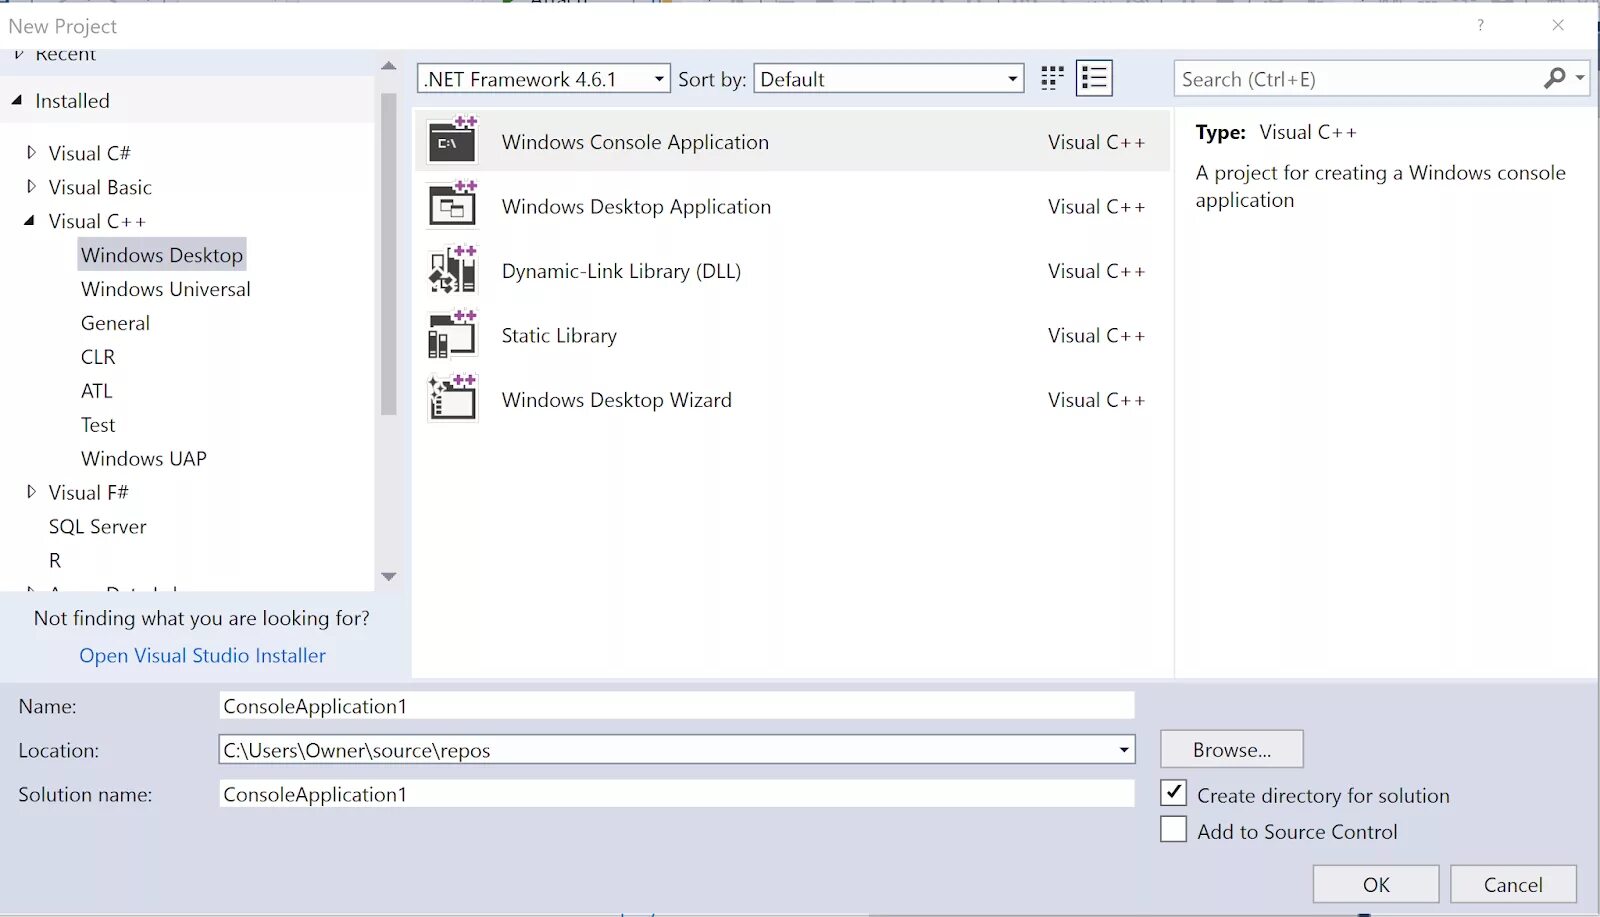1600x917 pixels.
Task: Expand the Visual C# node
Action: 31,152
